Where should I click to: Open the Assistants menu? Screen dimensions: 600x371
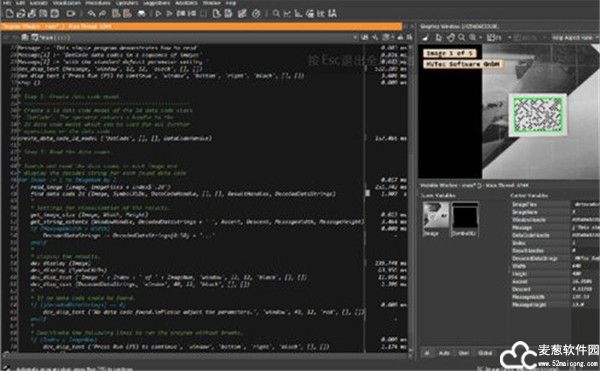click(x=186, y=3)
